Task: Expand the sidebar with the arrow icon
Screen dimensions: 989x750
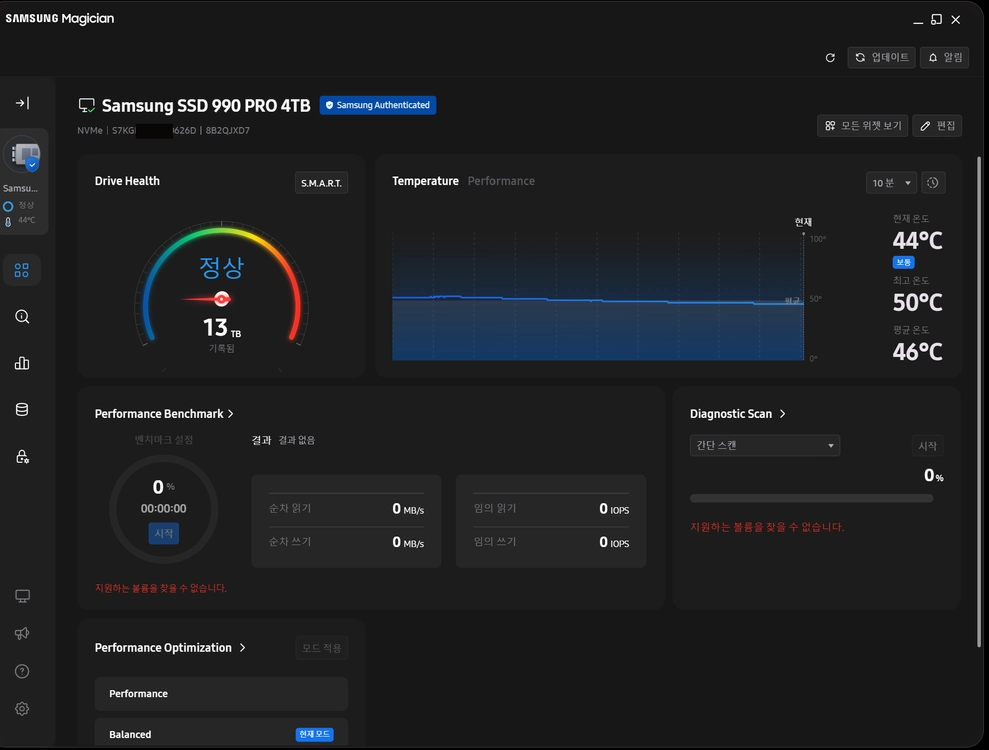Action: pos(22,103)
